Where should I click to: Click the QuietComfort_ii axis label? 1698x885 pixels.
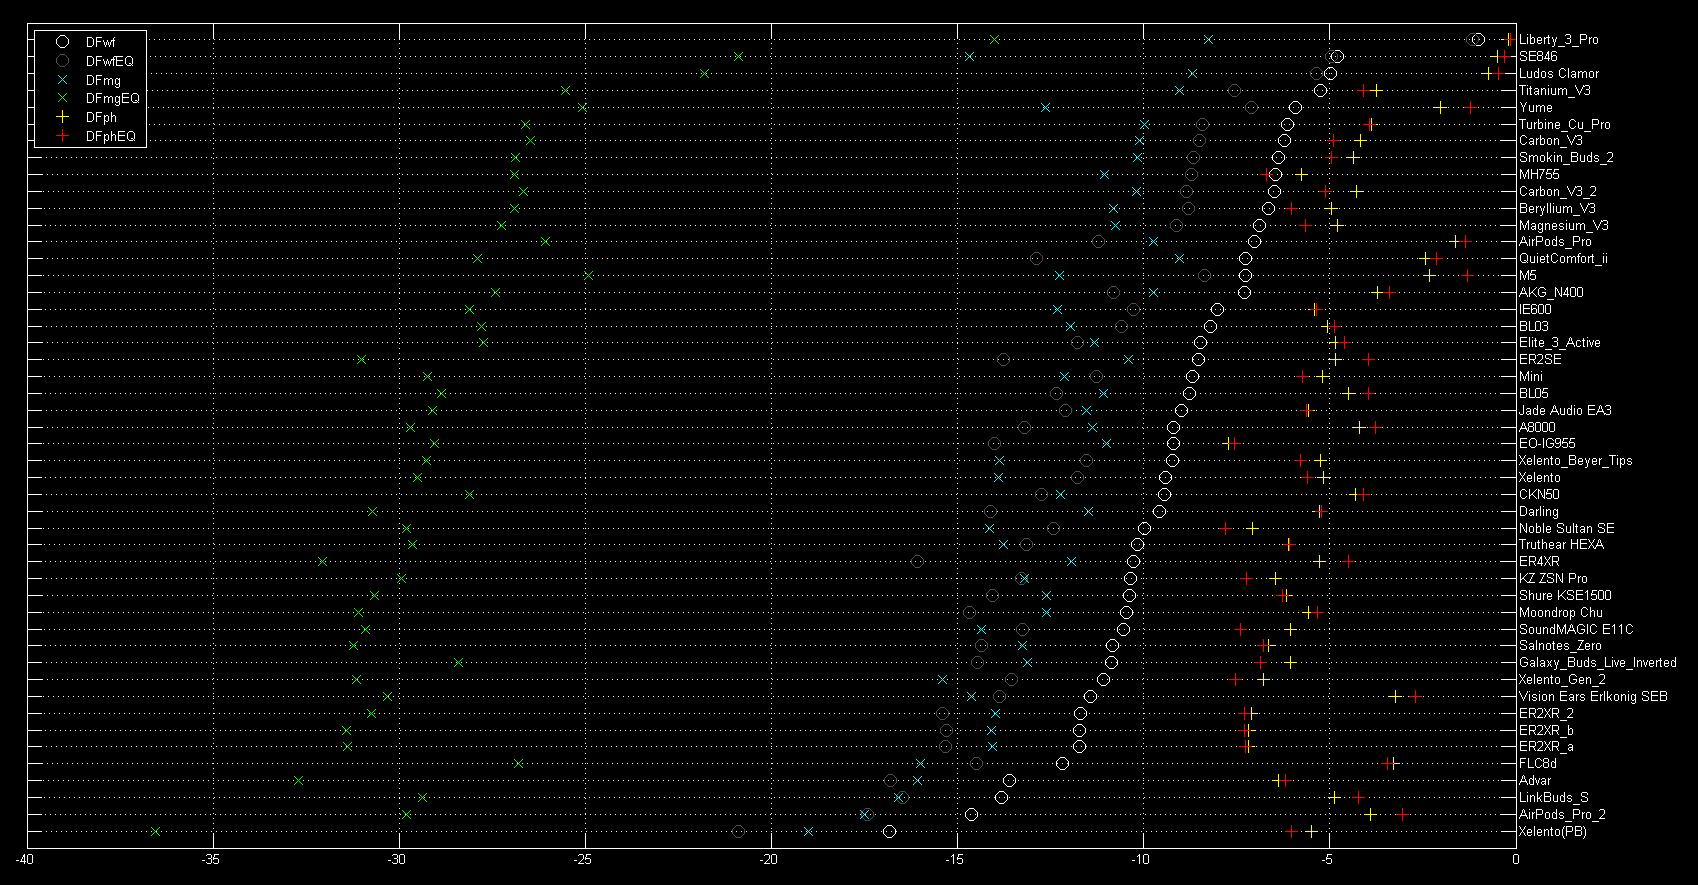click(x=1563, y=258)
